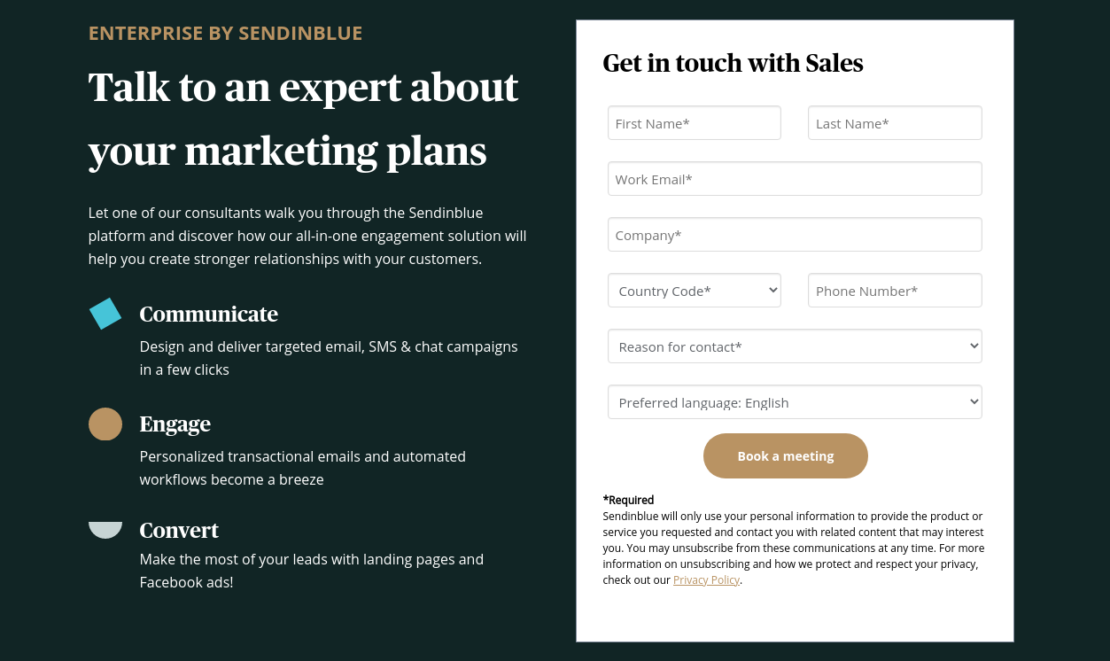Viewport: 1110px width, 661px height.
Task: Click the Book a meeting button
Action: point(786,456)
